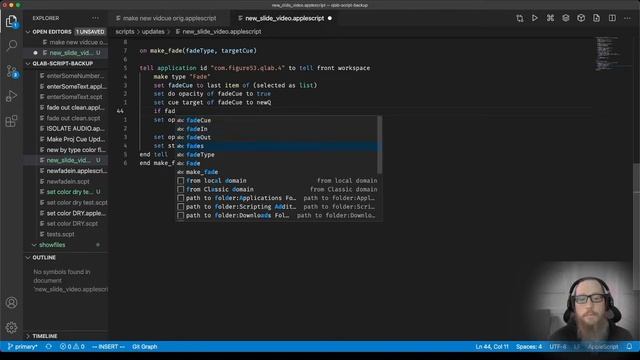
Task: Open notifications bell in status bar
Action: point(629,347)
